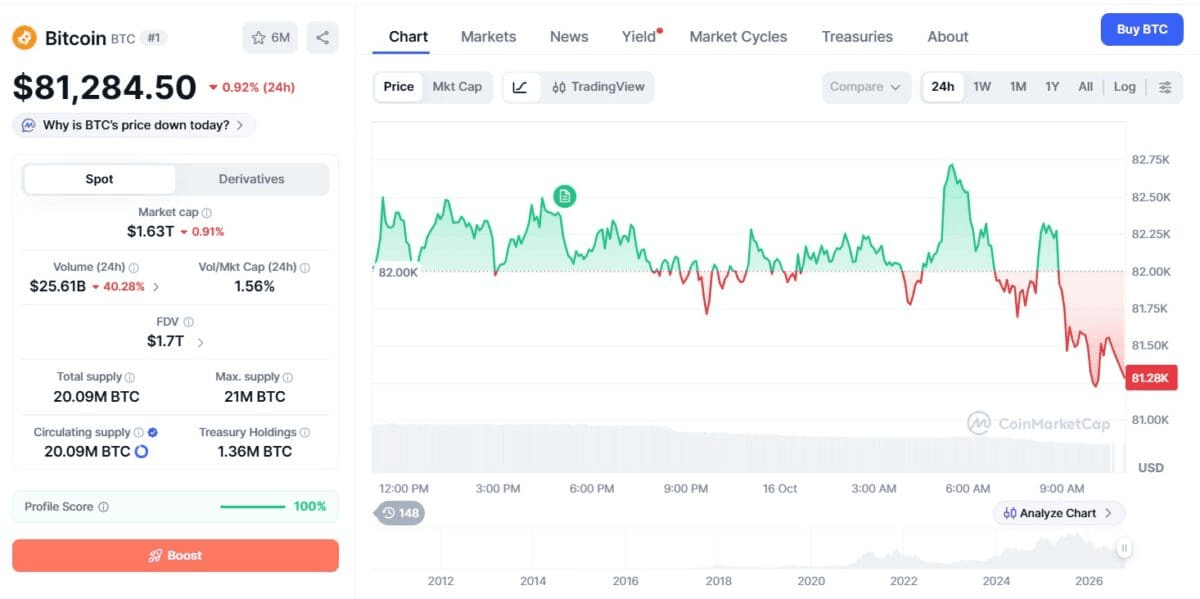
Task: Open the News tab
Action: pyautogui.click(x=569, y=37)
